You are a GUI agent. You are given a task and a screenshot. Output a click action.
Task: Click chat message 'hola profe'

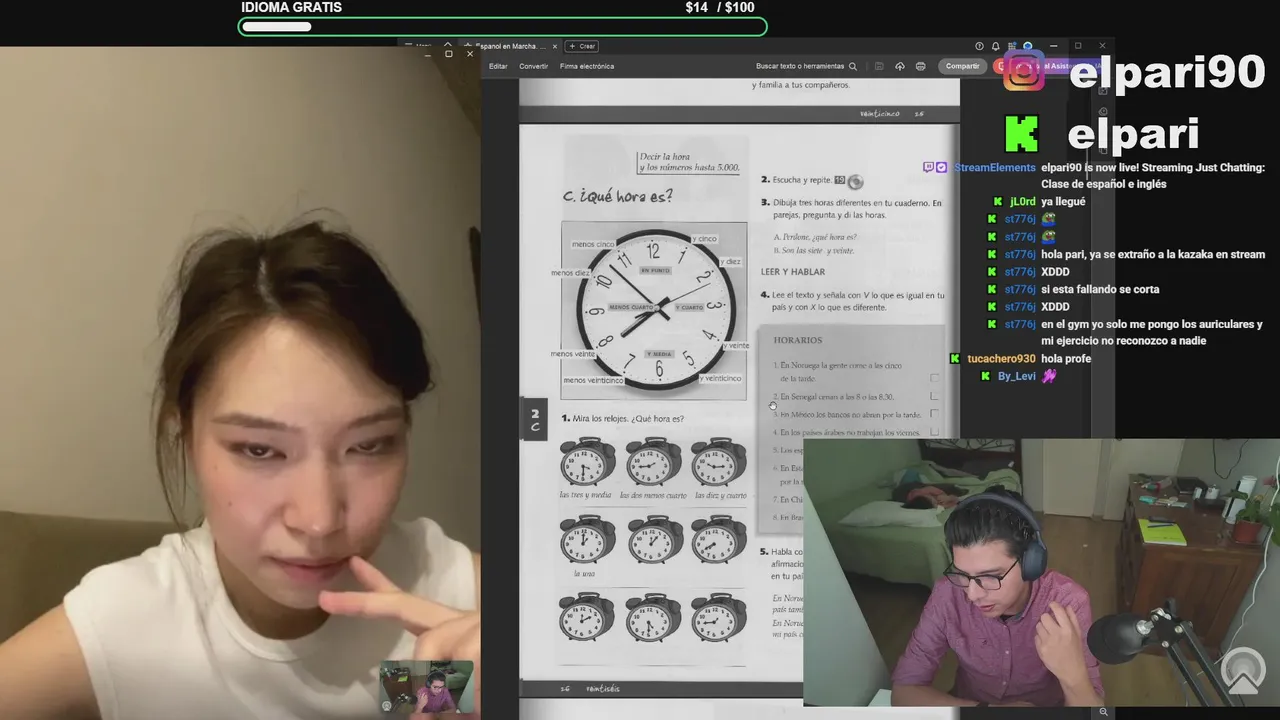coord(1066,359)
